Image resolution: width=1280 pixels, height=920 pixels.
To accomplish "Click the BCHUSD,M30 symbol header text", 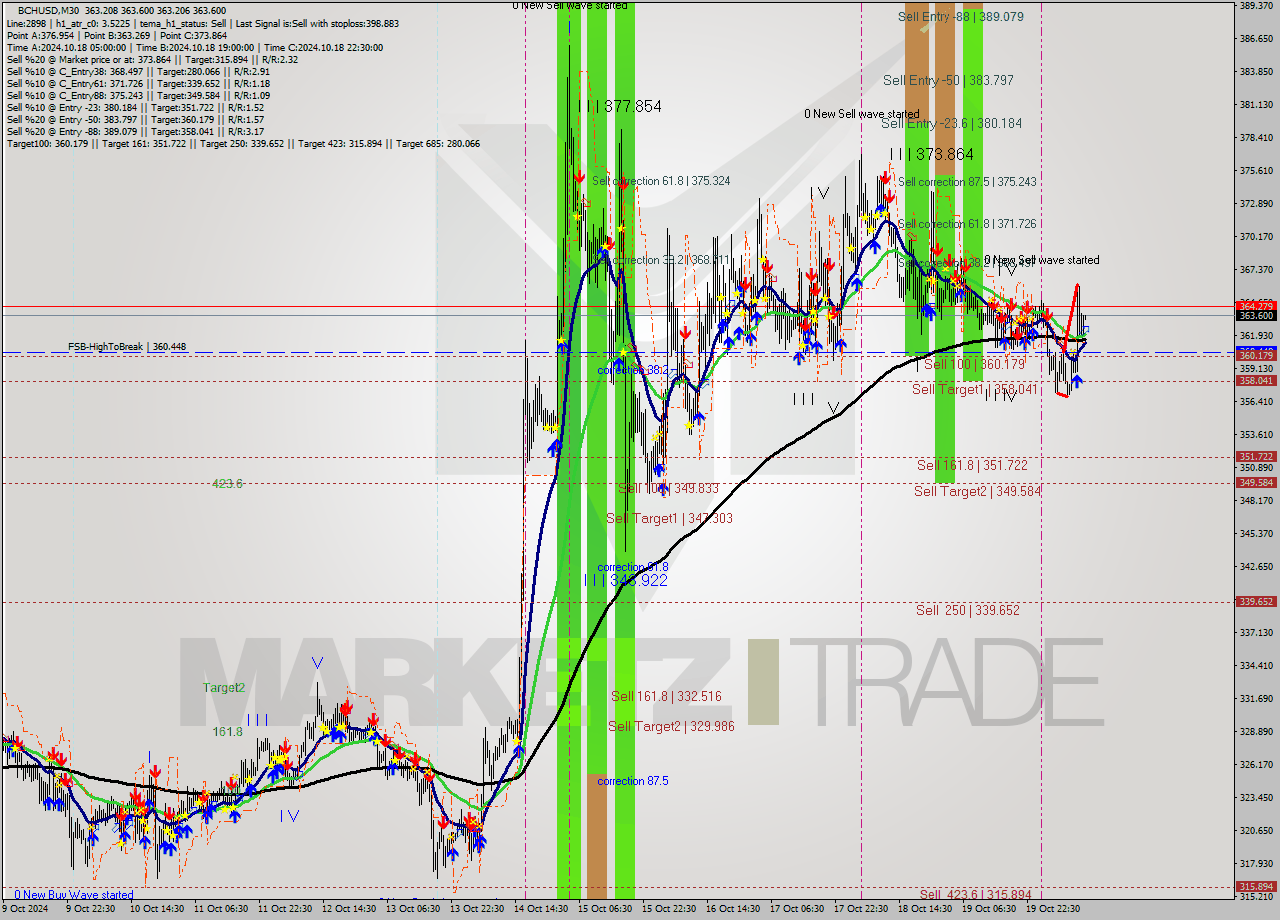I will (49, 10).
